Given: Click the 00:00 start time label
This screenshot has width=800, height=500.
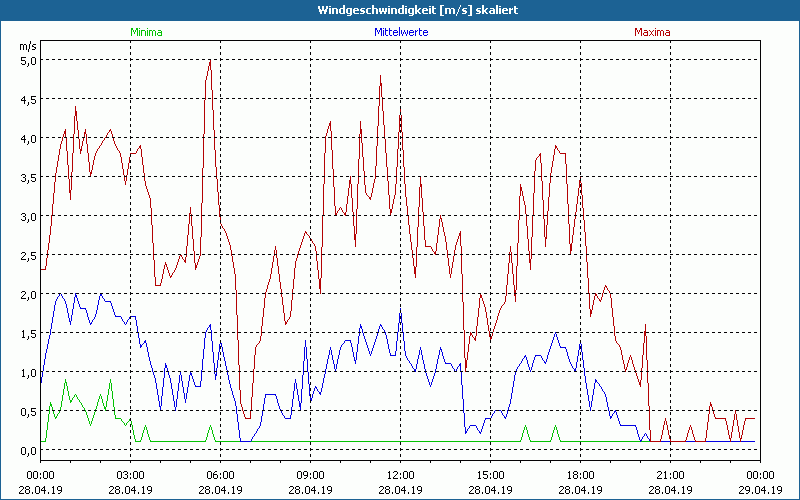Looking at the screenshot, I should (x=40, y=474).
